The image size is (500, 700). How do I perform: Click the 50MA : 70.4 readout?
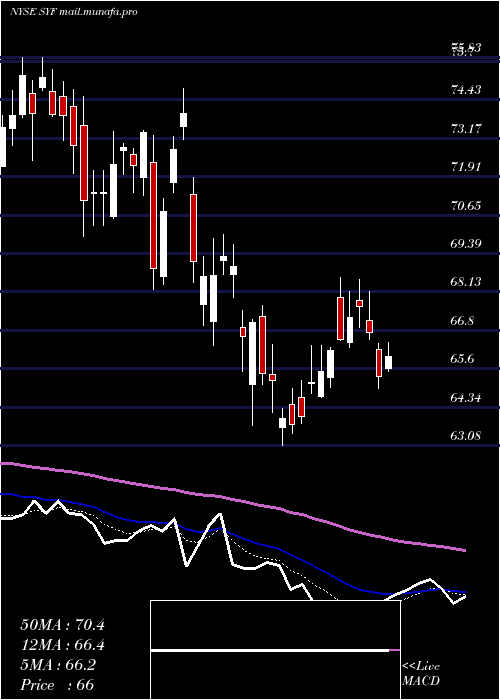[x=62, y=625]
